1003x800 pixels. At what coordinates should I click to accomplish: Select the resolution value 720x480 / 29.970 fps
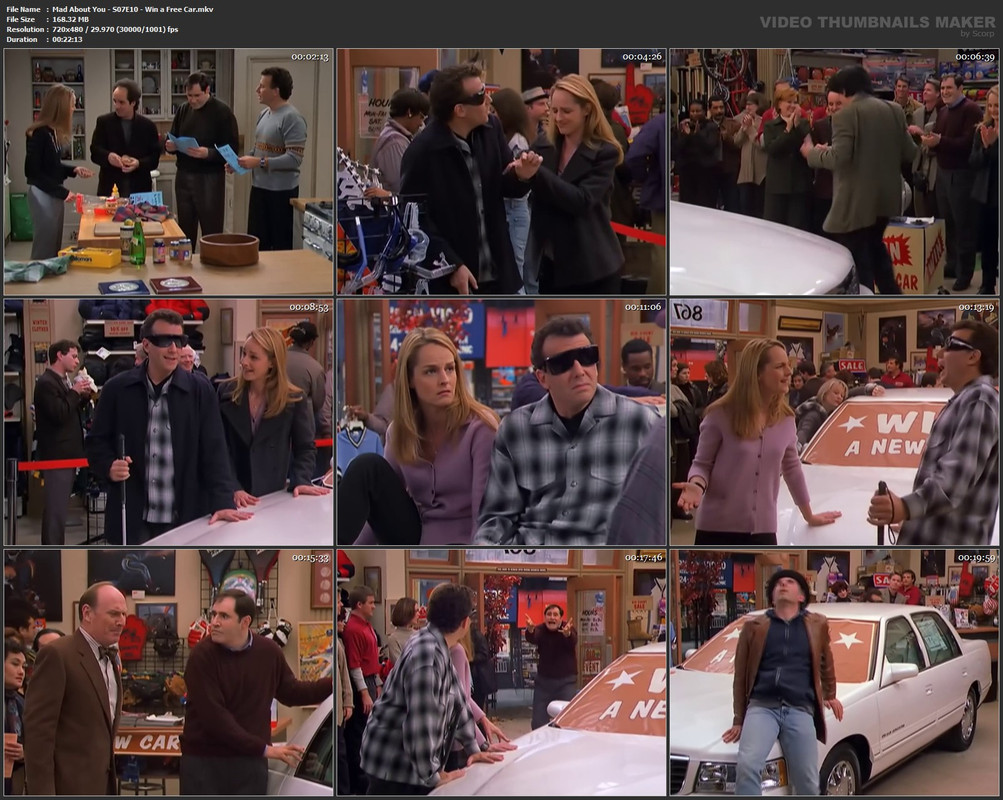tap(115, 29)
